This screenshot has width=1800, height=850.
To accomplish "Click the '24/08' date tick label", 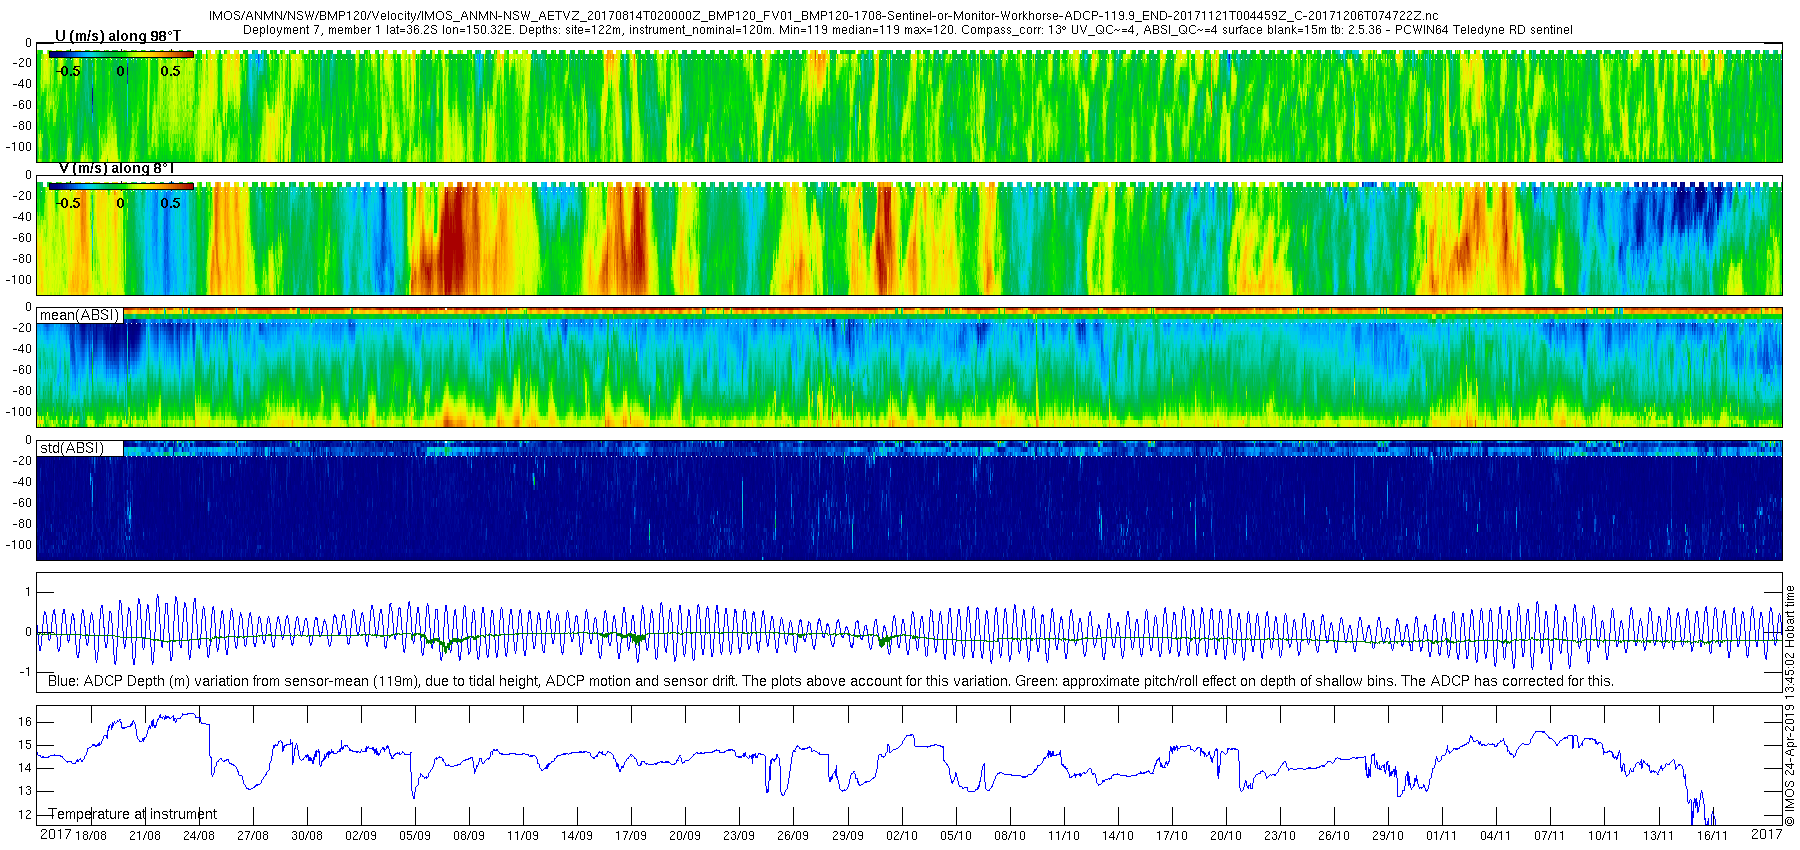I will (199, 835).
